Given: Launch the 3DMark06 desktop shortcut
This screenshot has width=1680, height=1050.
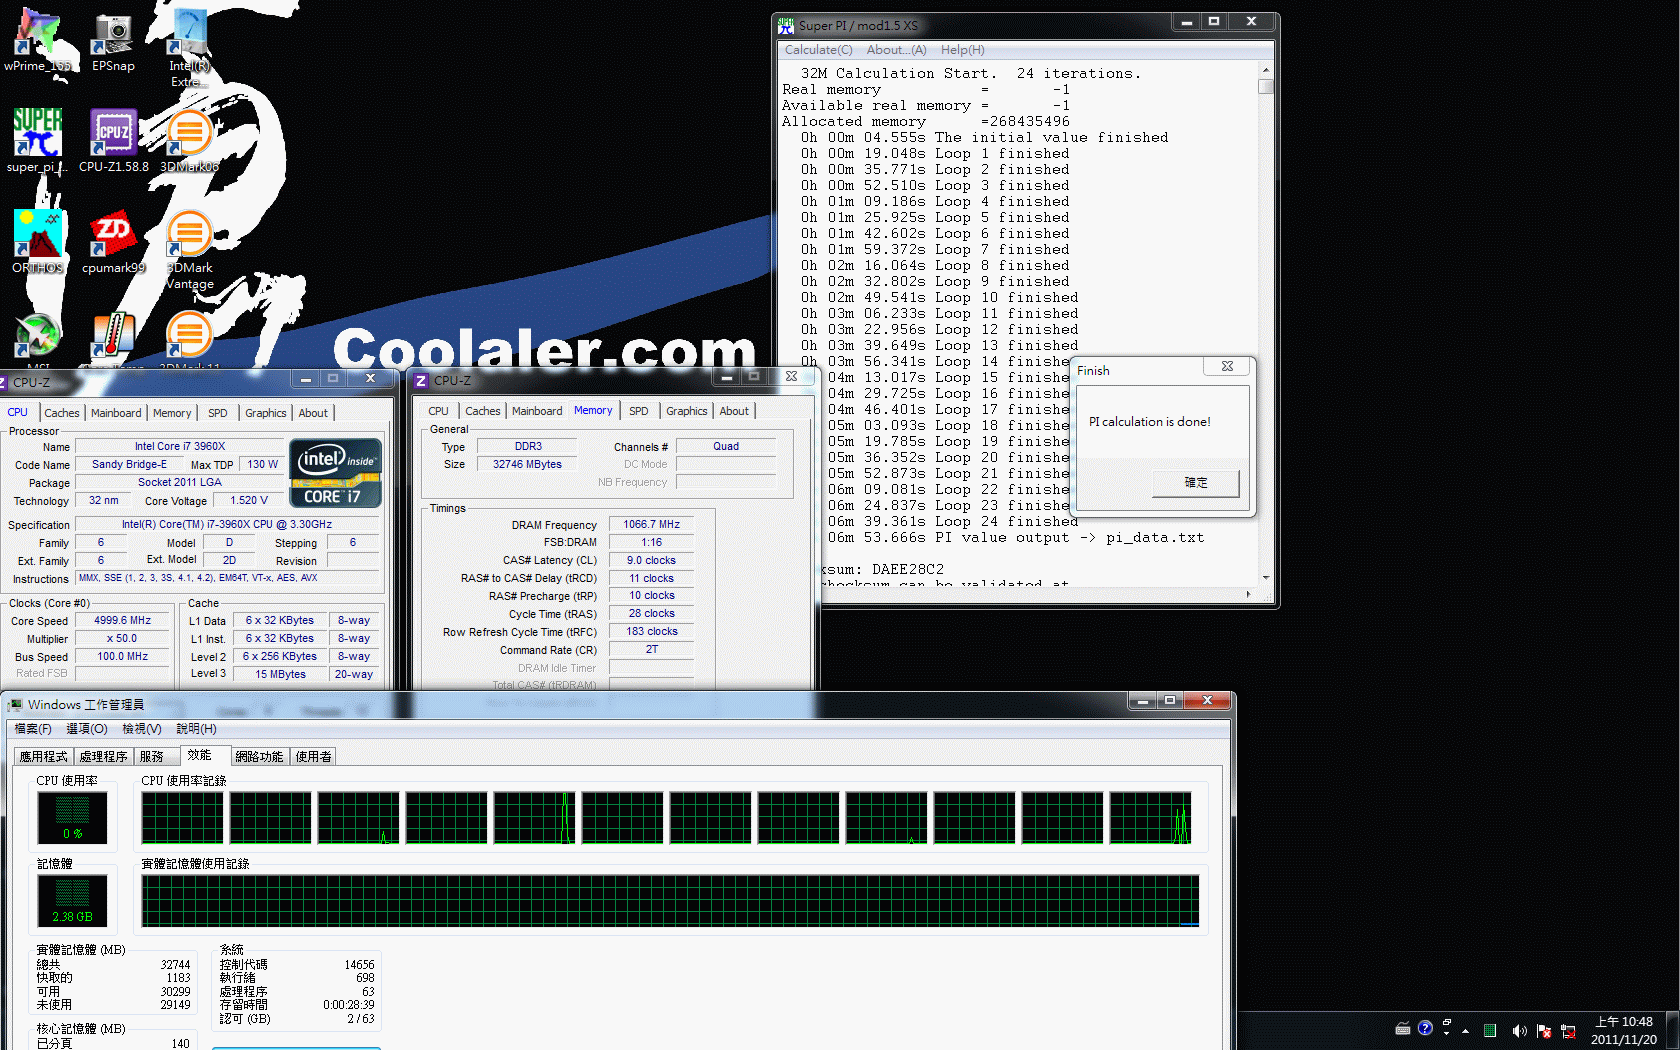Looking at the screenshot, I should tap(189, 140).
